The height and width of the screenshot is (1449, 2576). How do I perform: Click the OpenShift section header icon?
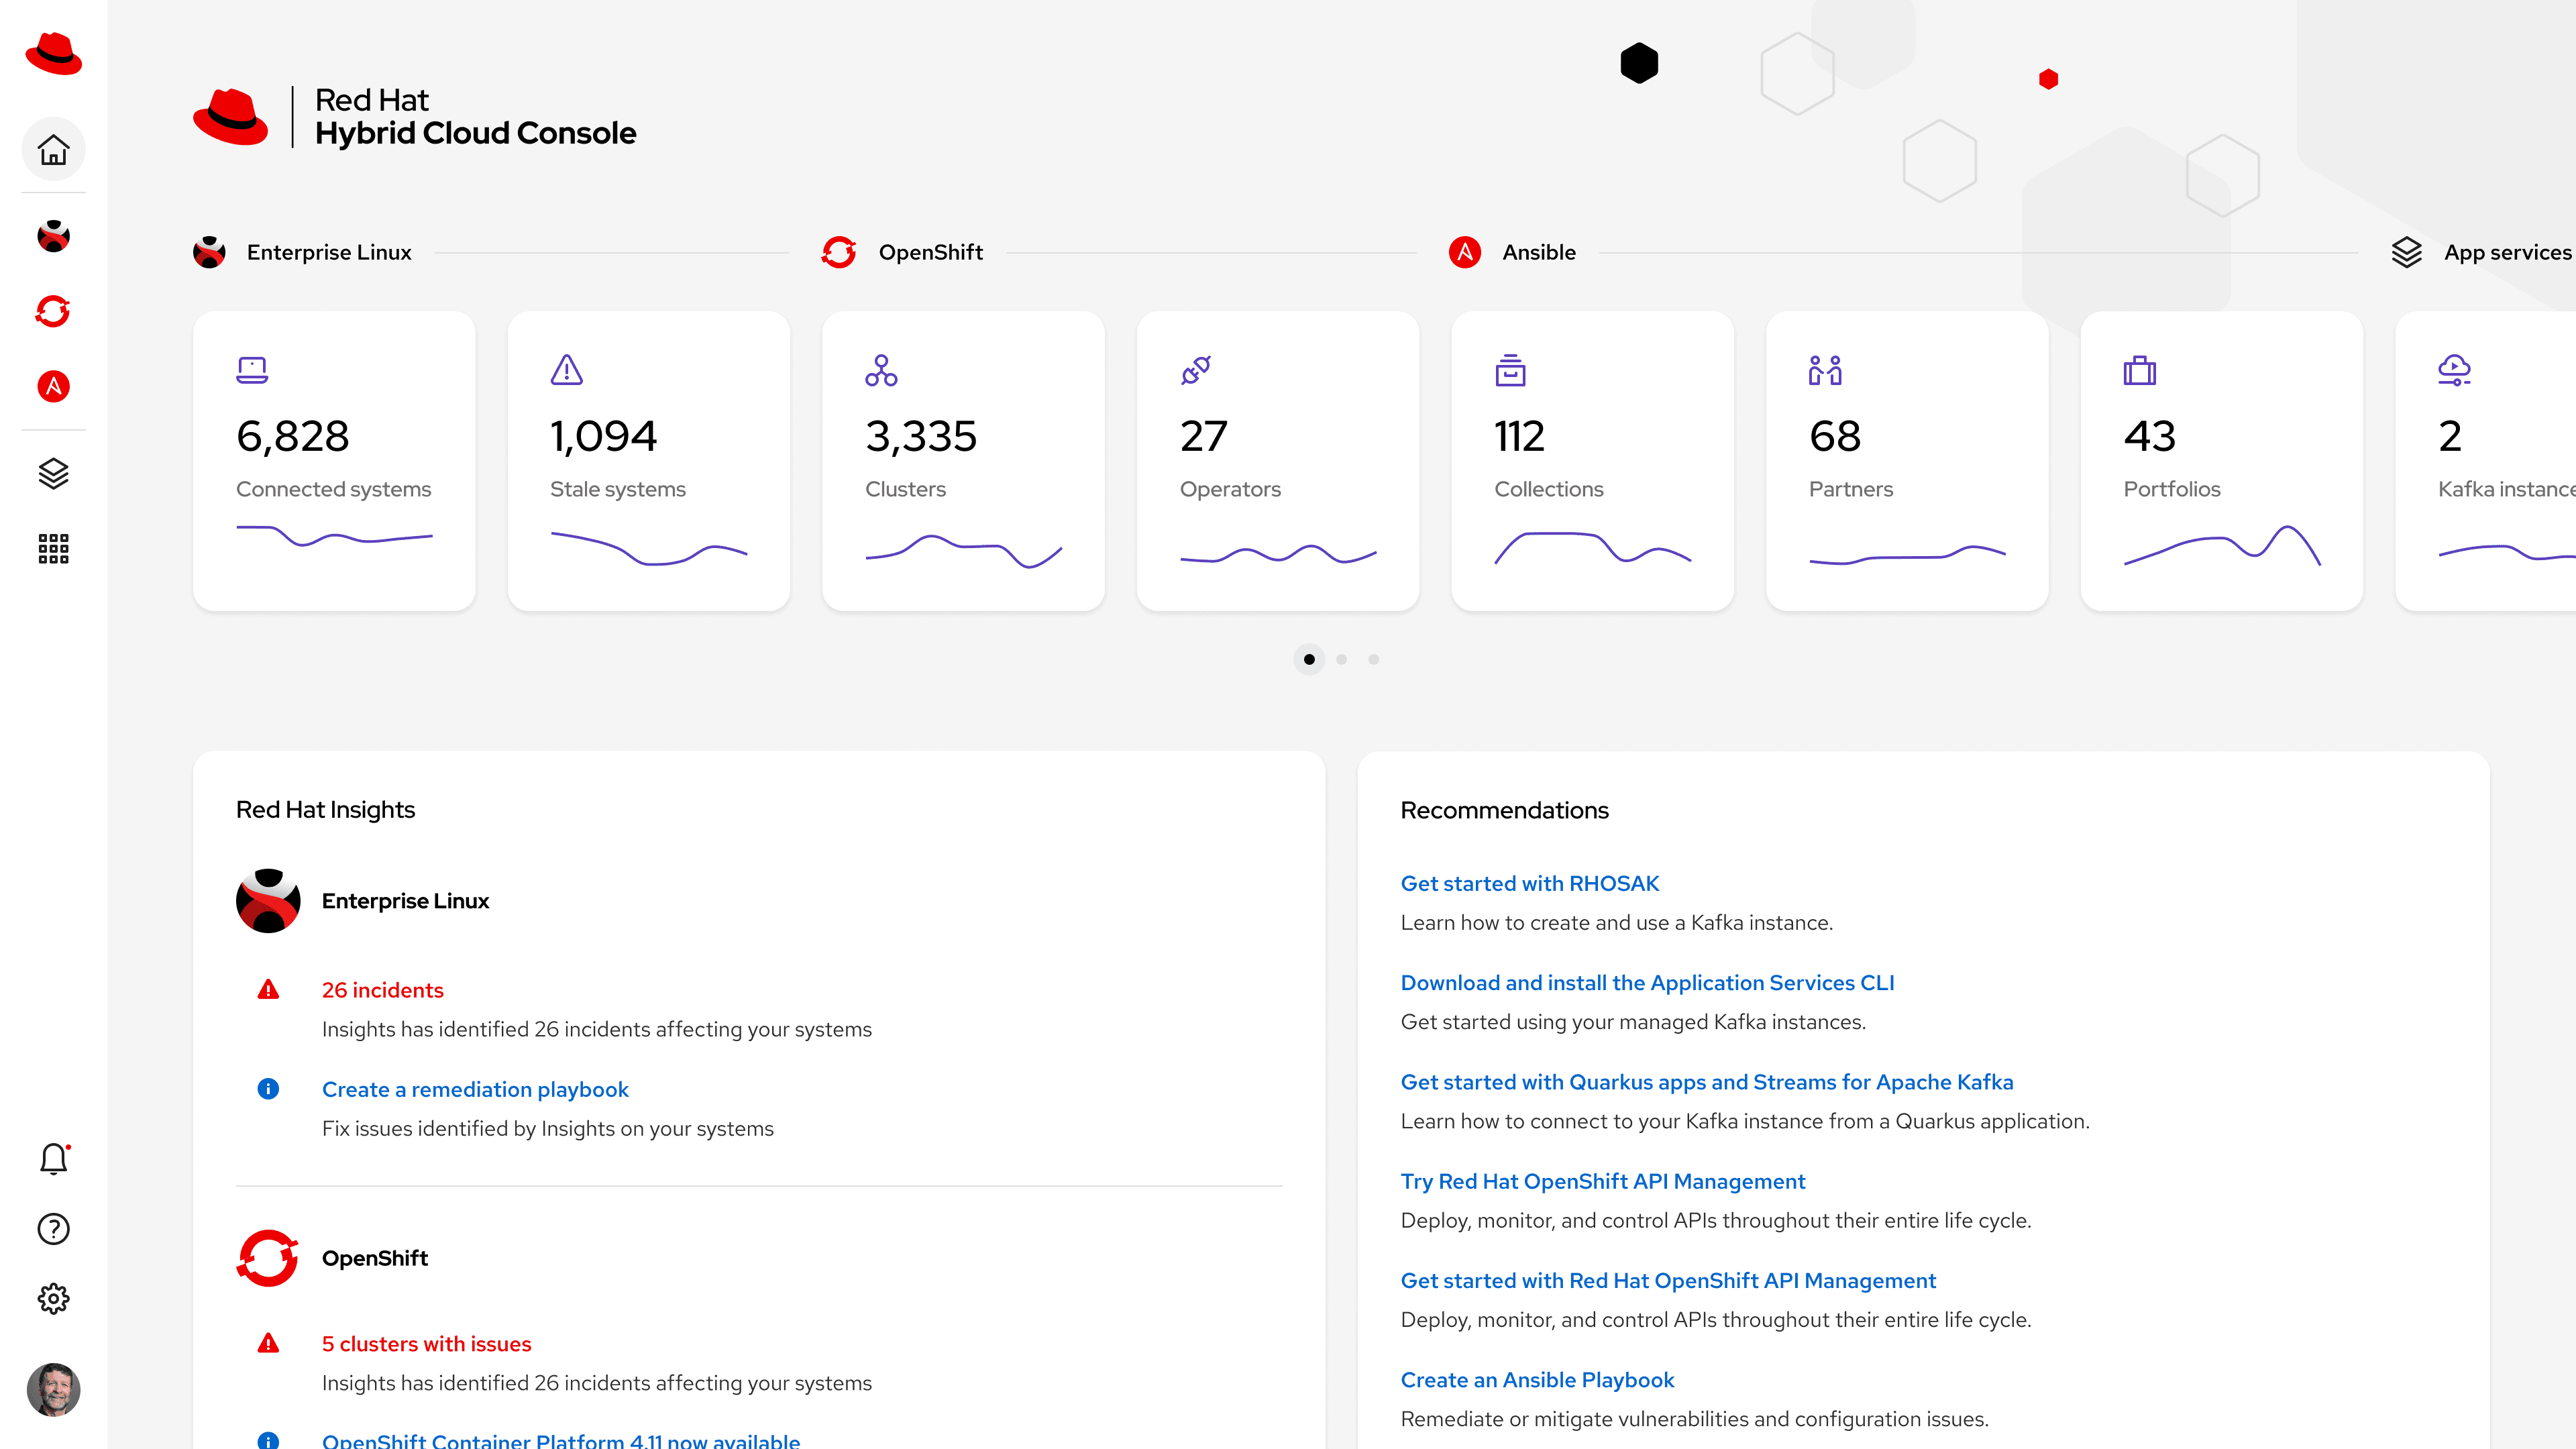(x=839, y=252)
